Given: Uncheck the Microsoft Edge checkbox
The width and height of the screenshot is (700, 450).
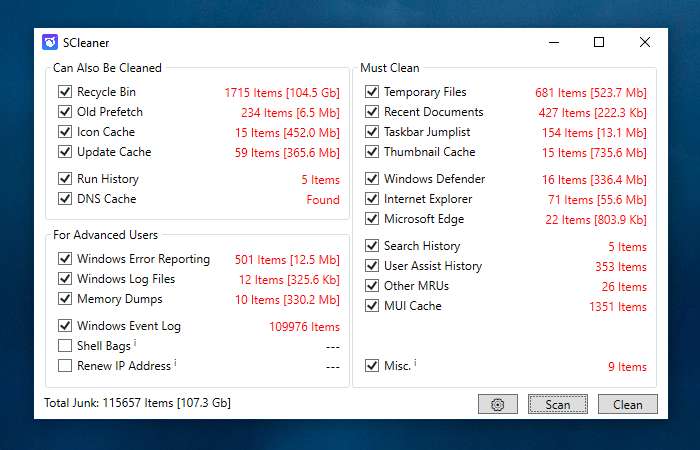Looking at the screenshot, I should tap(372, 219).
